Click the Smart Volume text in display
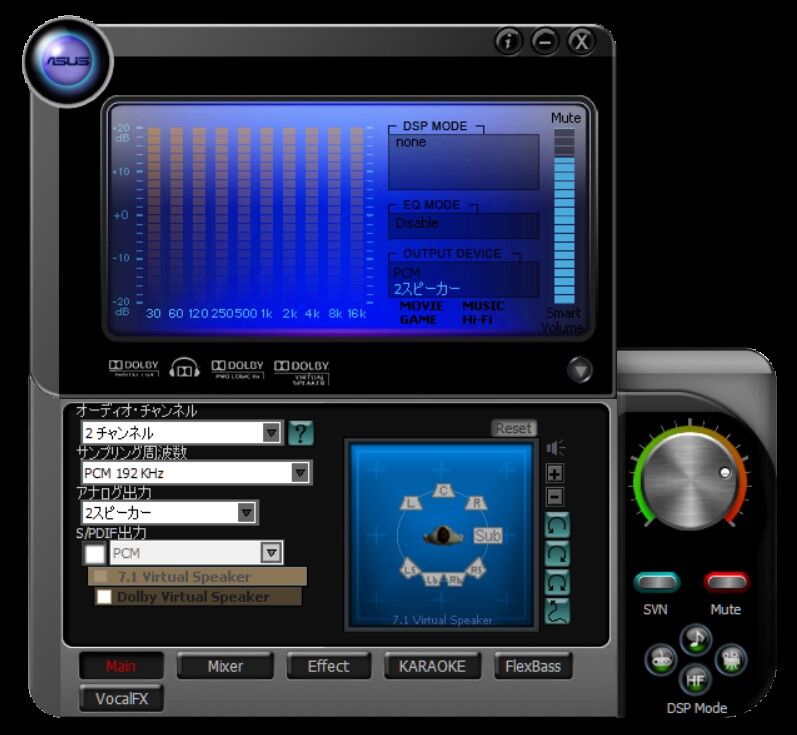Screen dimensions: 797x735 click(x=562, y=320)
